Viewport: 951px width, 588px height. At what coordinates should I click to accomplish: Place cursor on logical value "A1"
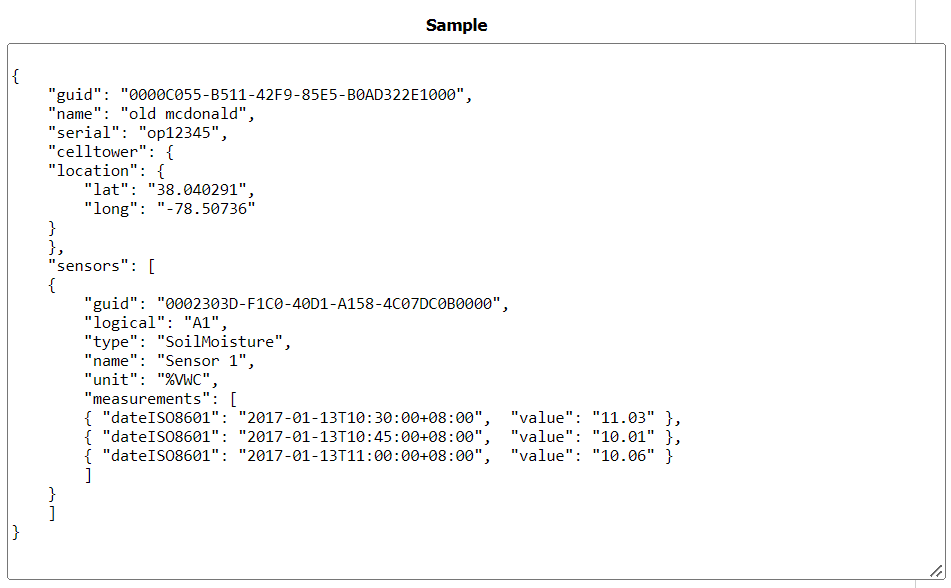tap(204, 323)
